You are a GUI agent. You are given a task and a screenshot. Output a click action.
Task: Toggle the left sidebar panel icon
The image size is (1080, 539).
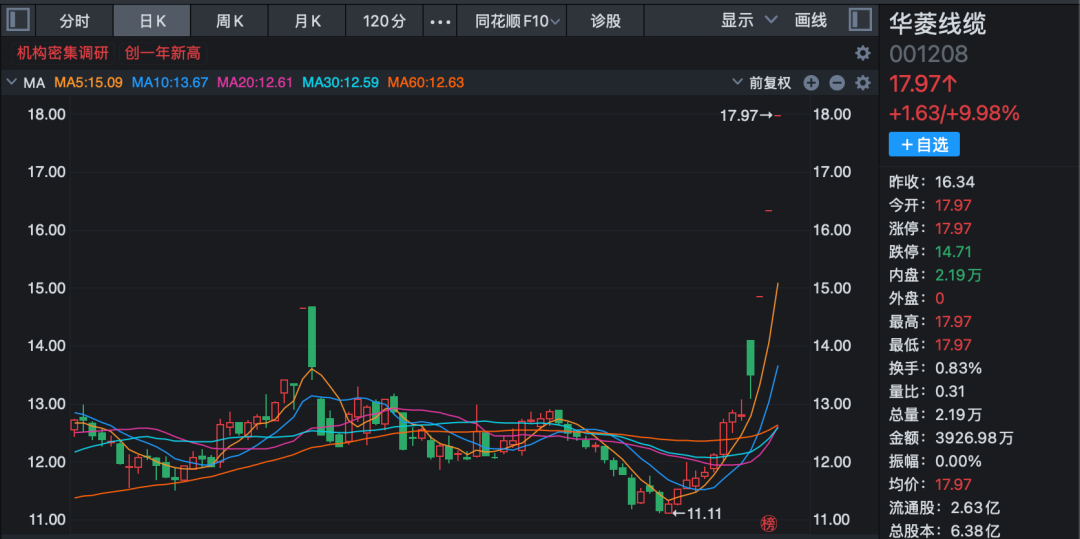[20, 20]
